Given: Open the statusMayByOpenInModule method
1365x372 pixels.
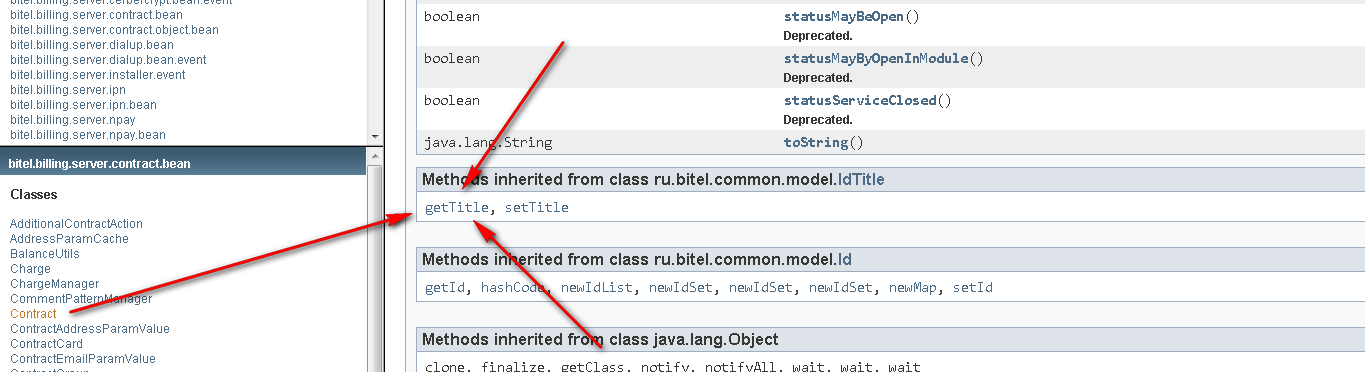Looking at the screenshot, I should 876,59.
